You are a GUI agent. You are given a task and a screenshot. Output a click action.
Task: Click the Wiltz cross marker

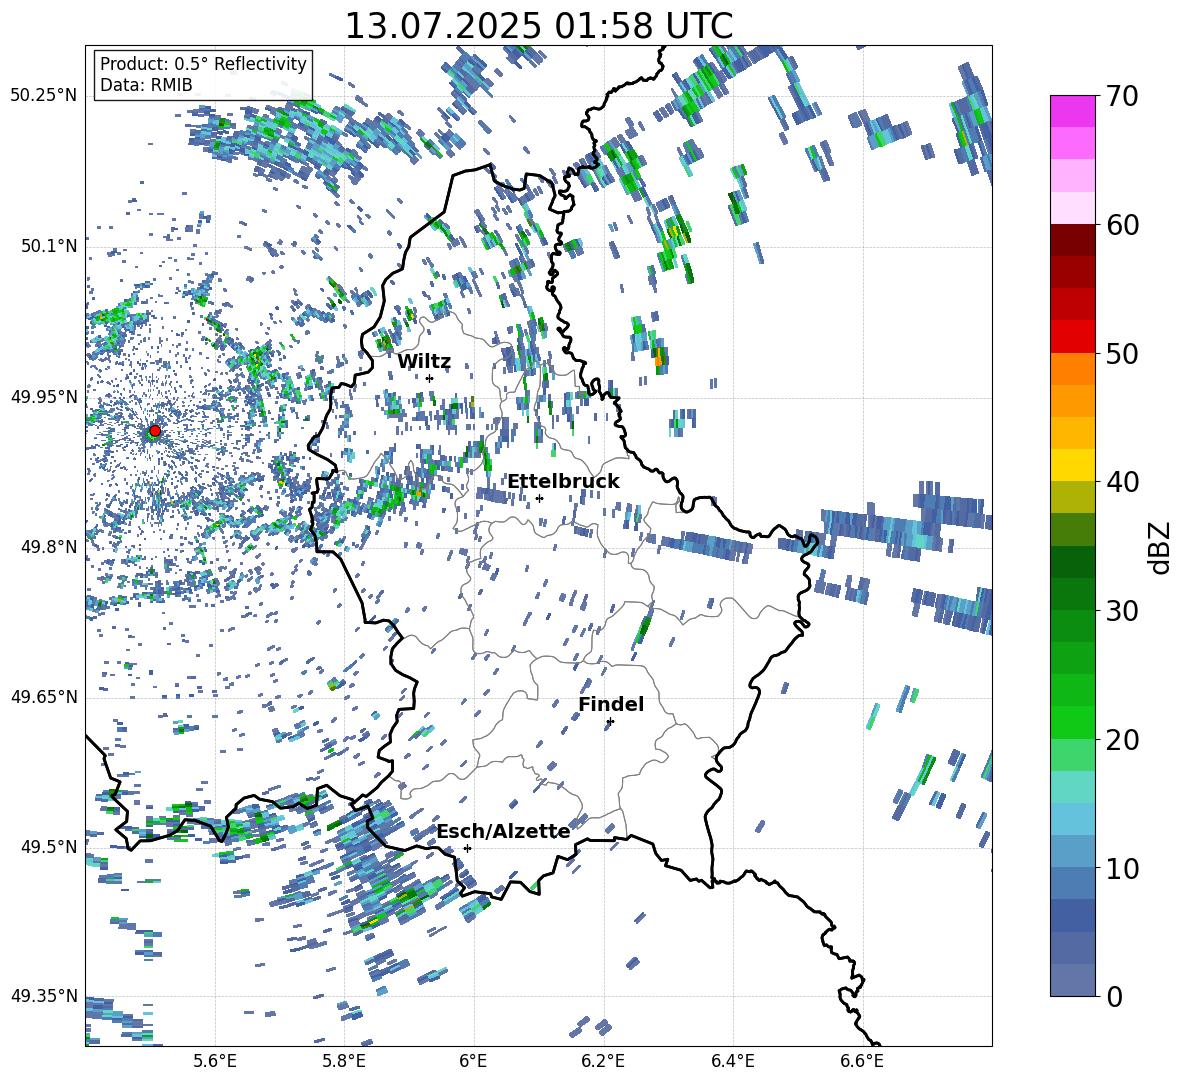coord(430,378)
